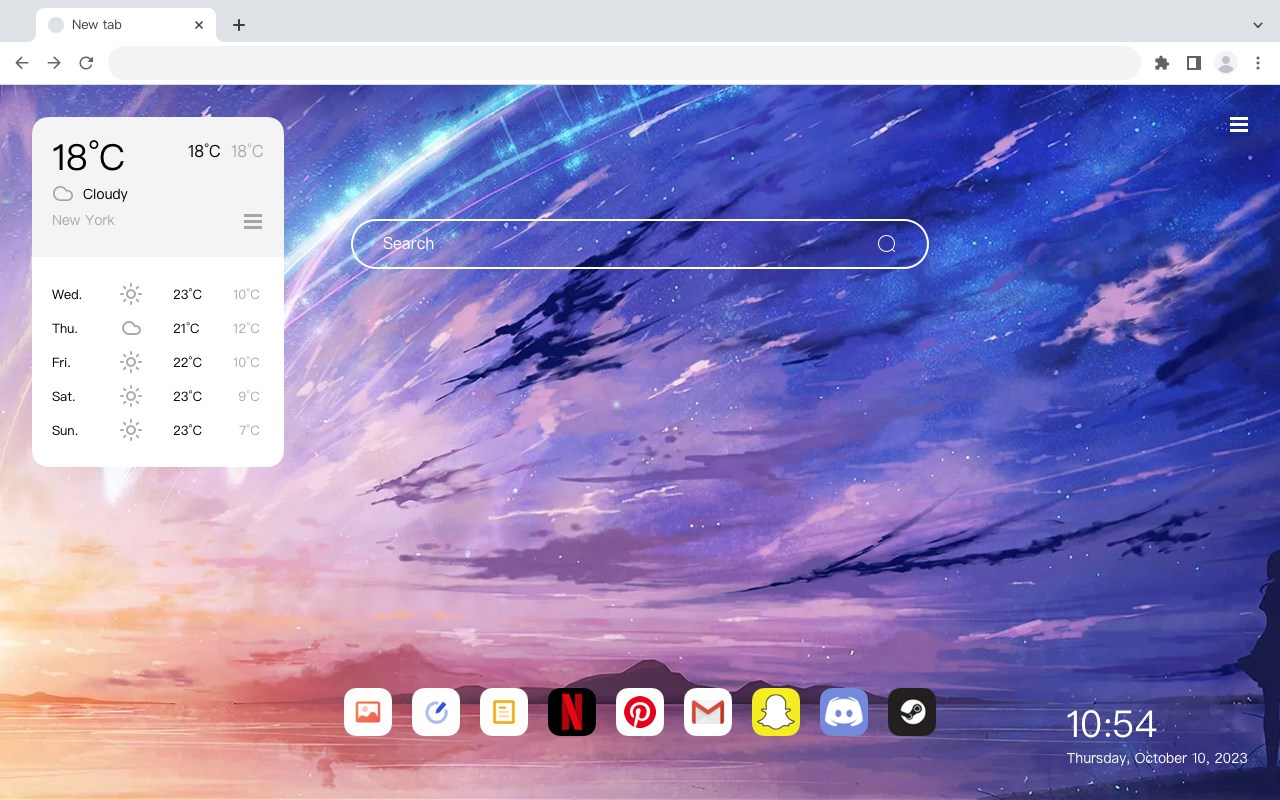Click Friday's sunny forecast icon
Screen dimensions: 1280x800
[x=131, y=362]
